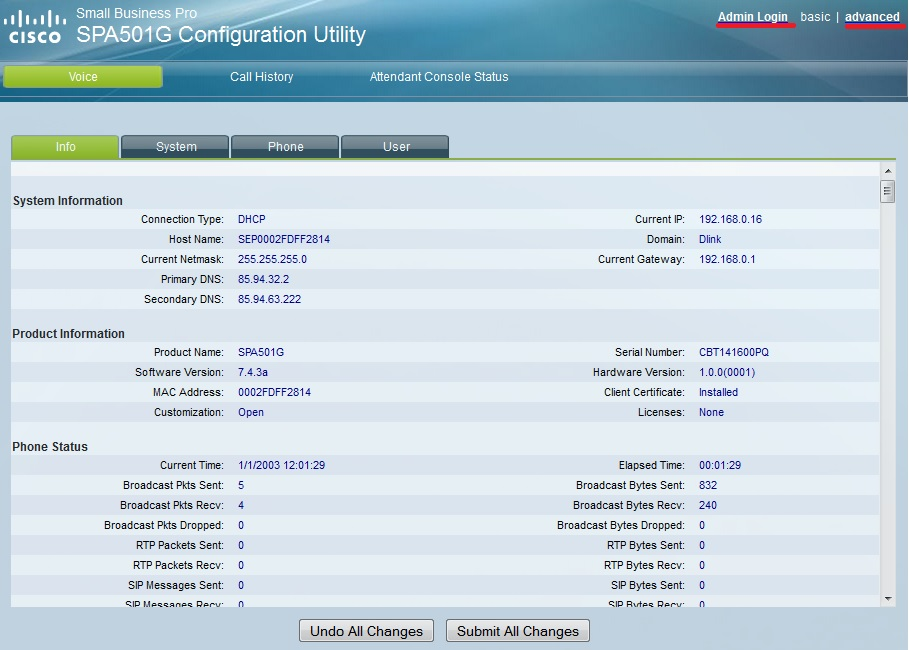Click Submit All Changes button
This screenshot has width=909, height=650.
click(x=518, y=631)
